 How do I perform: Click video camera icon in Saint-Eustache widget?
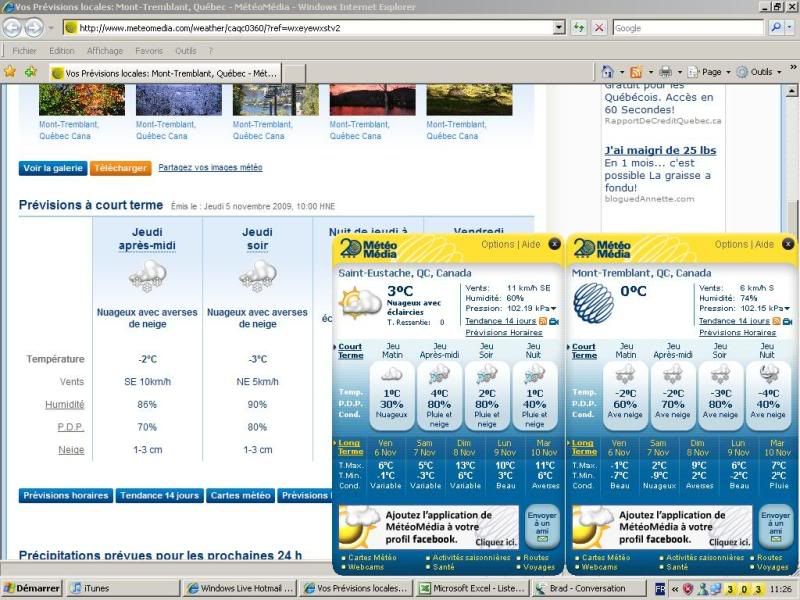click(x=554, y=321)
